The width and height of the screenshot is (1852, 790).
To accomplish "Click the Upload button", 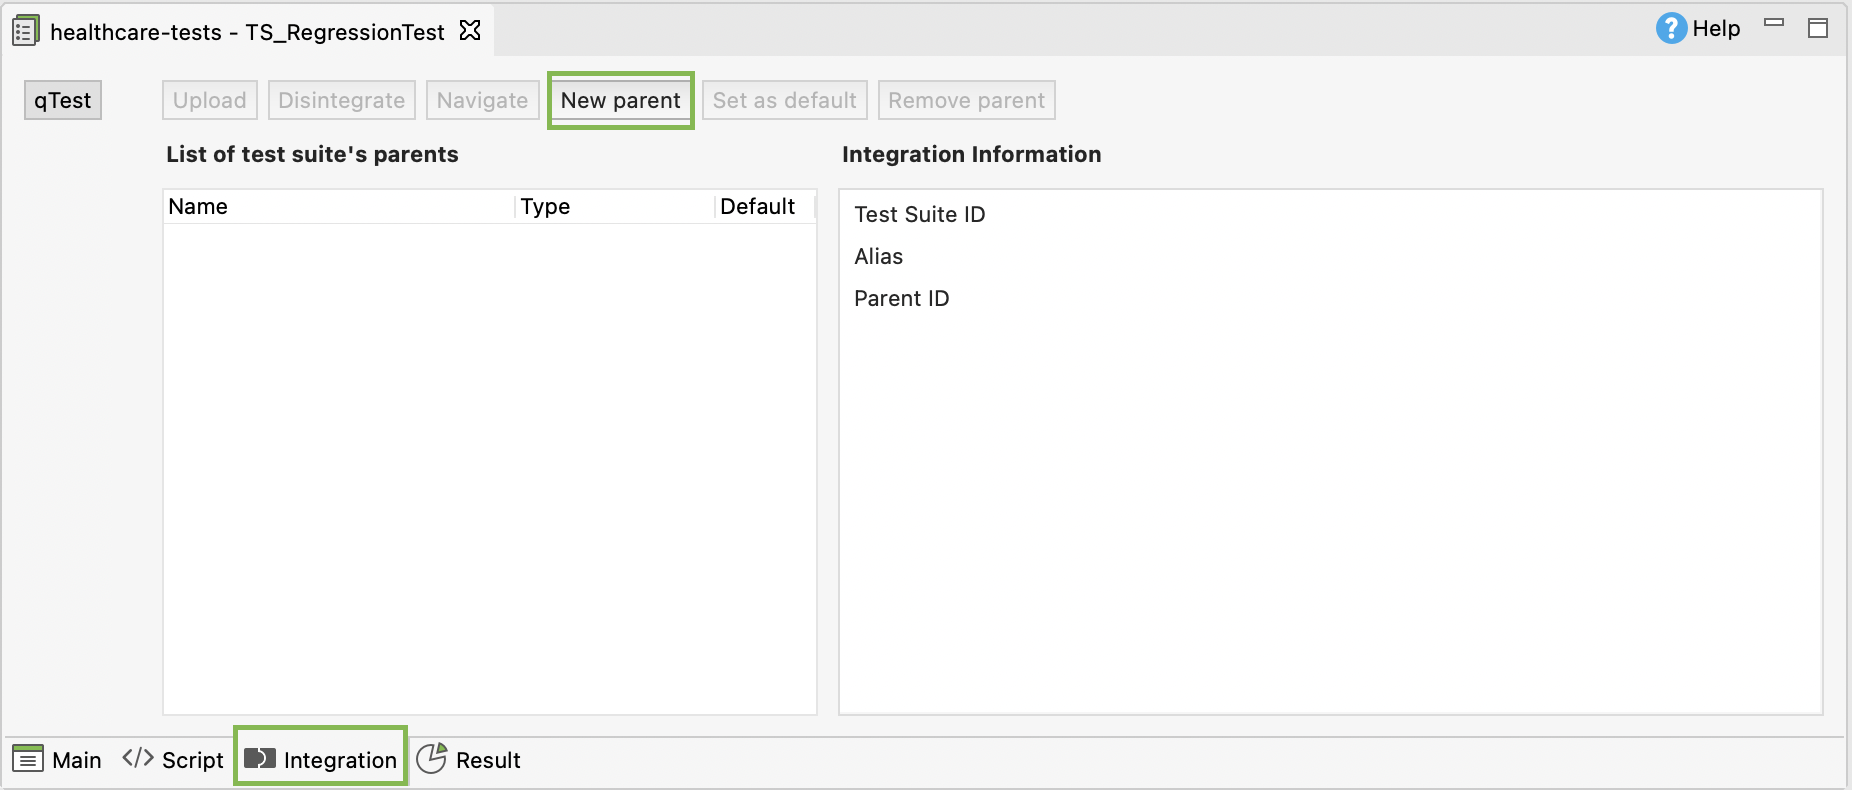I will 210,100.
